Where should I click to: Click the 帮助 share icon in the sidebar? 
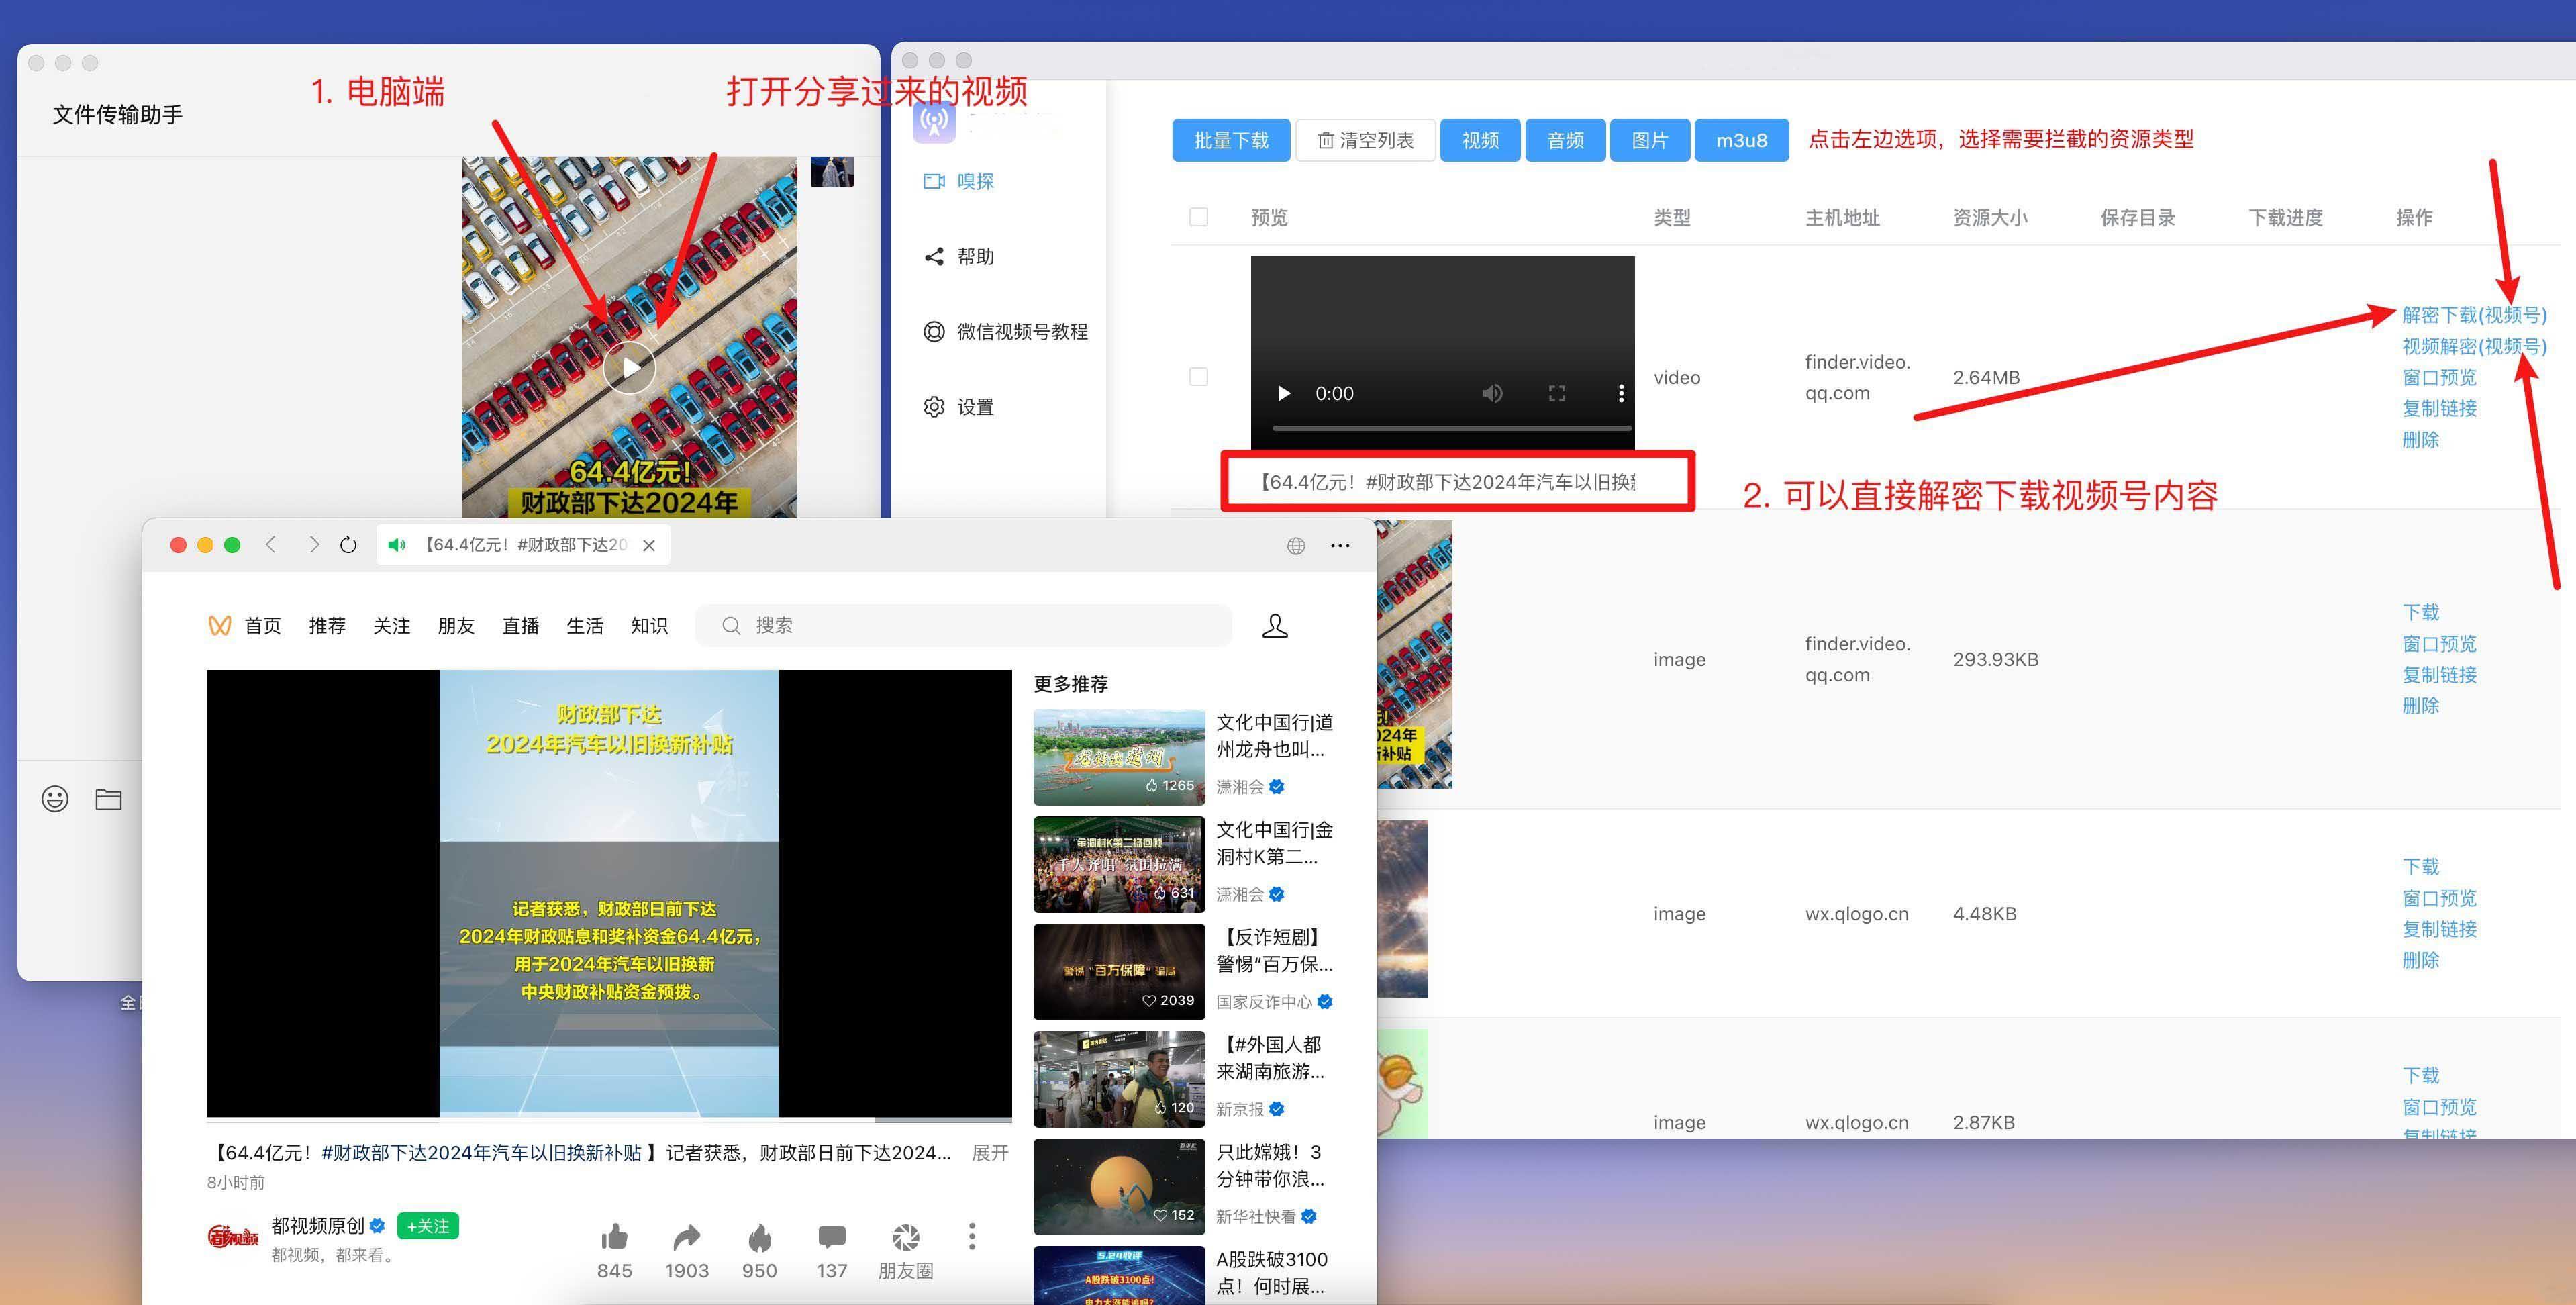(x=933, y=256)
